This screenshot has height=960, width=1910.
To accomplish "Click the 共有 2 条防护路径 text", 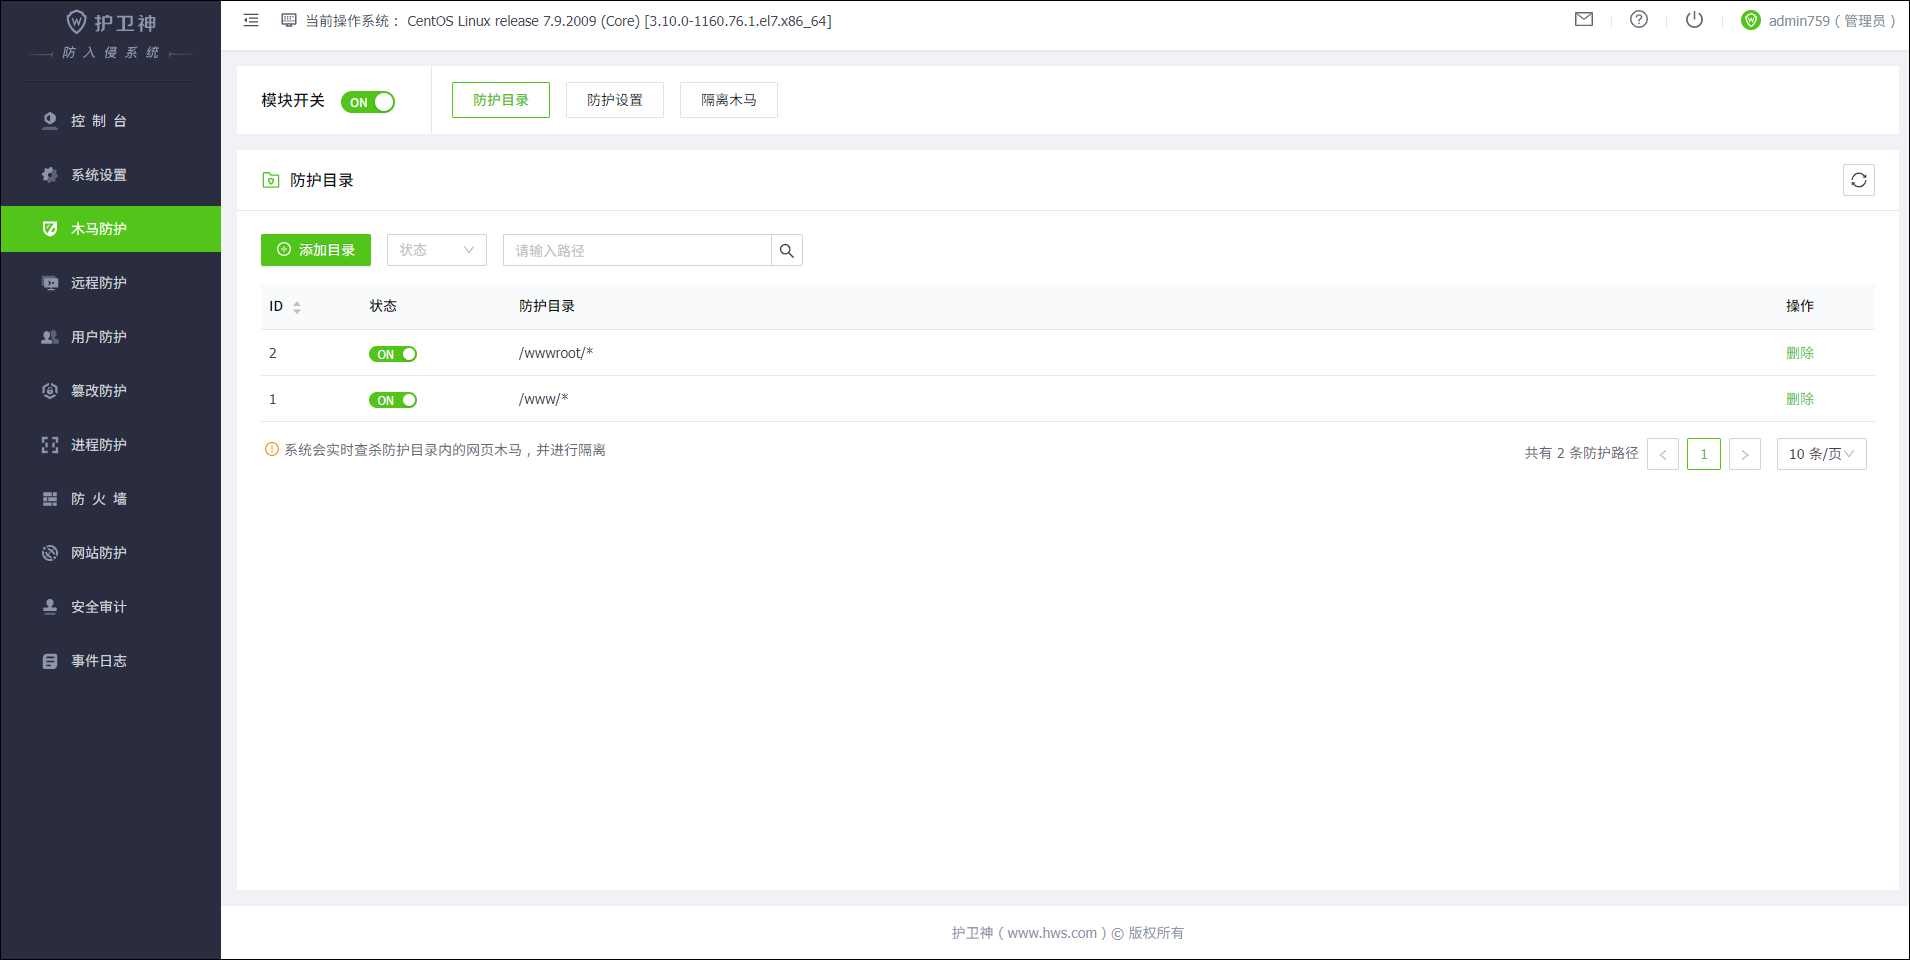I will pos(1582,453).
